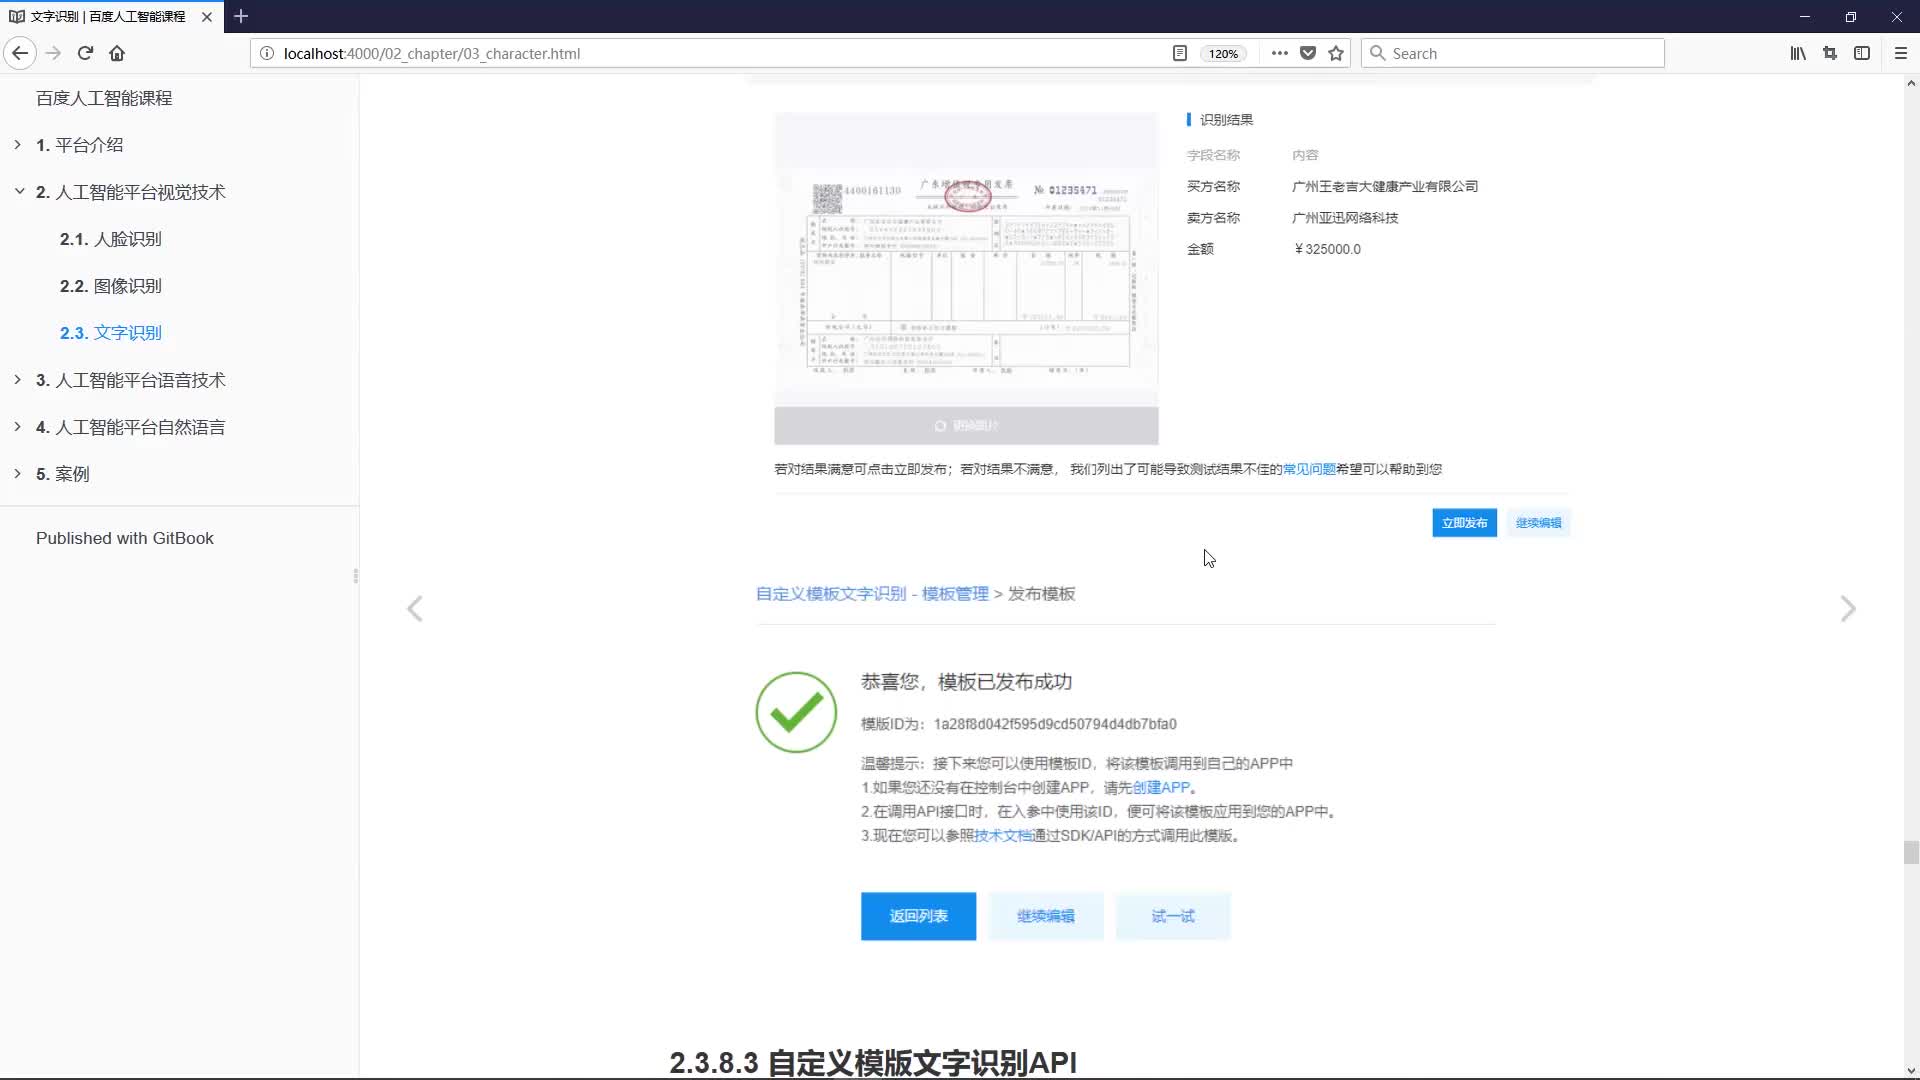Click the 2.3.8.3 自定义模版文字识别API heading

(x=872, y=1062)
